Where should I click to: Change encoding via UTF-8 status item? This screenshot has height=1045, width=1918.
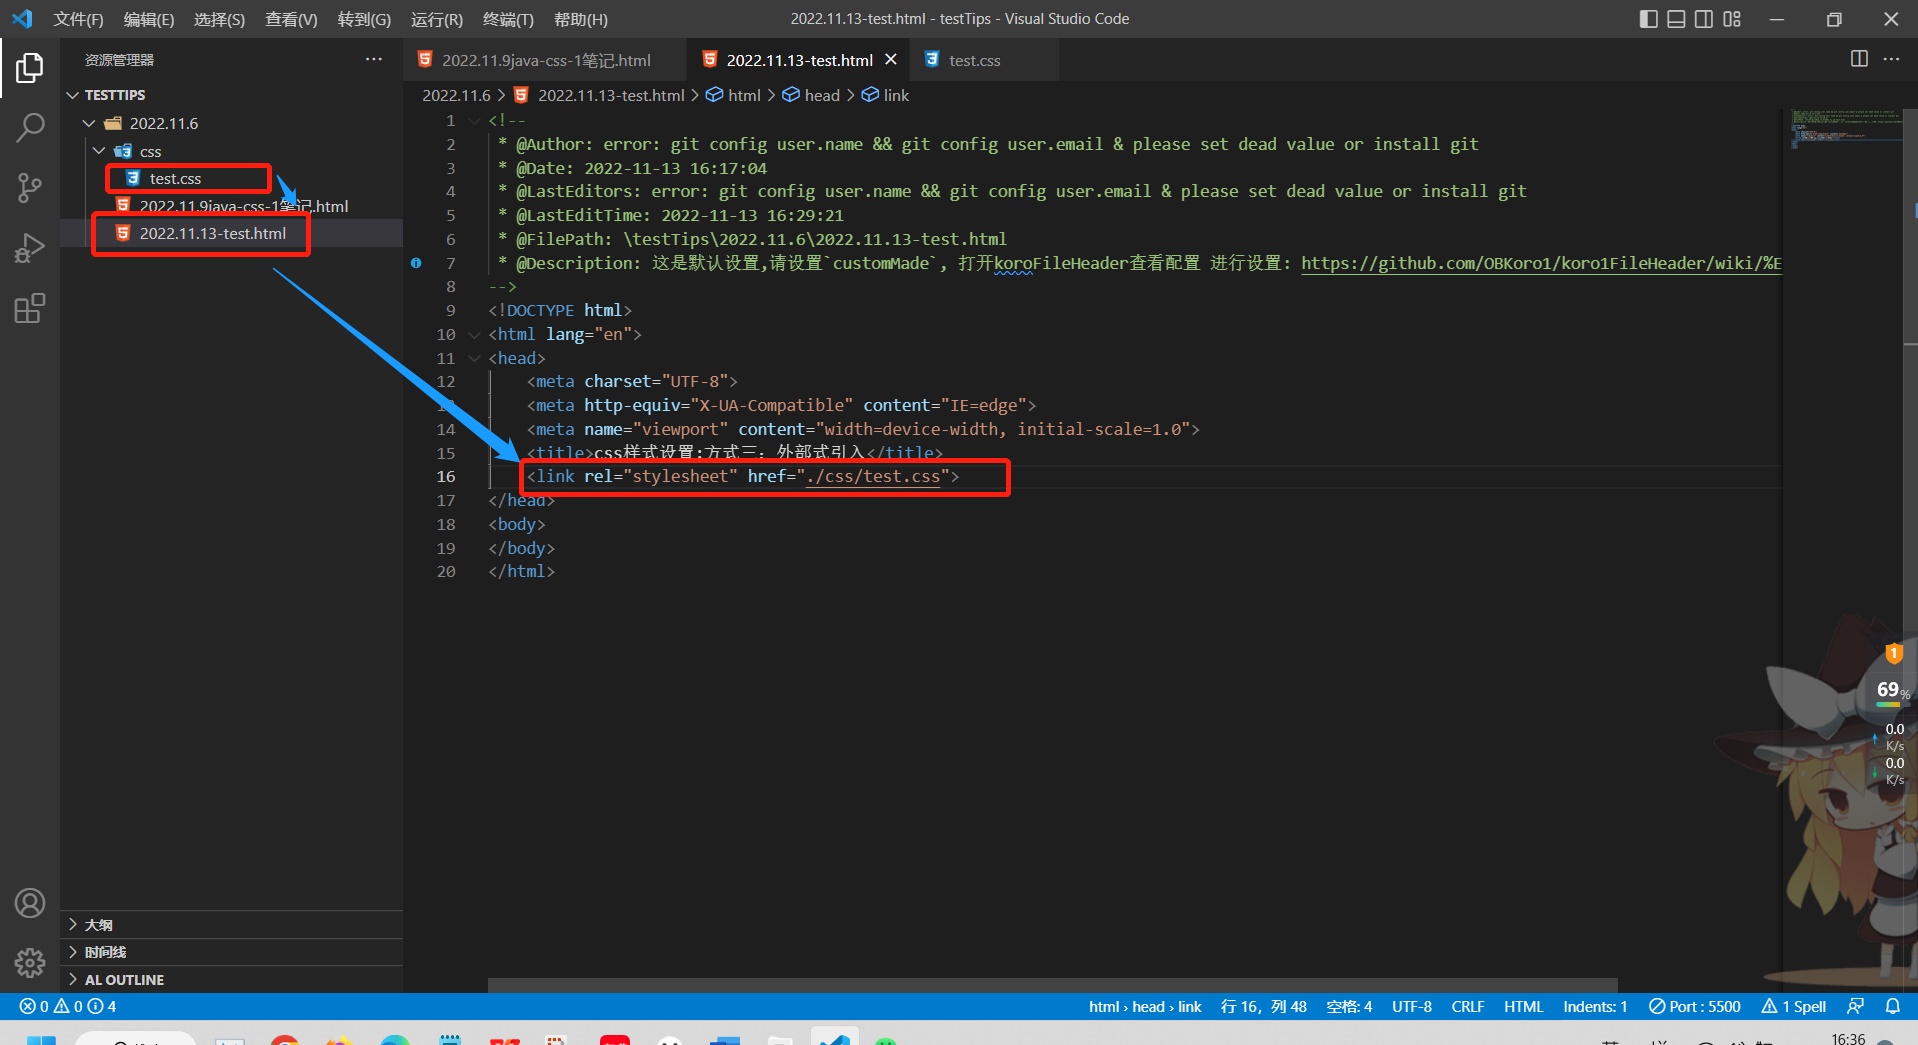pos(1411,1006)
